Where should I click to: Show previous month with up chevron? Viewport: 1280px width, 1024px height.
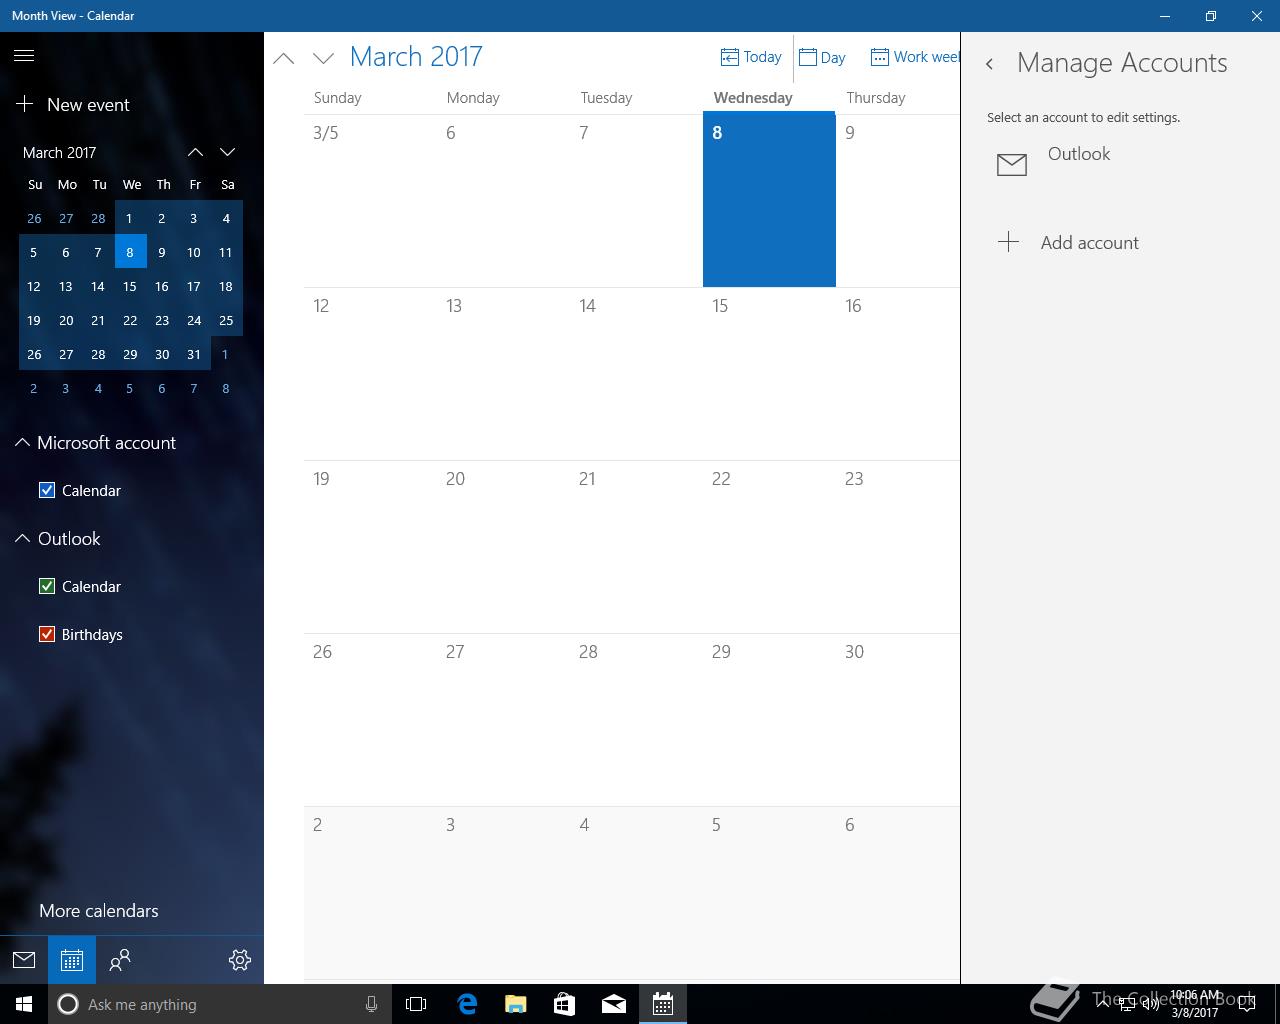point(284,58)
